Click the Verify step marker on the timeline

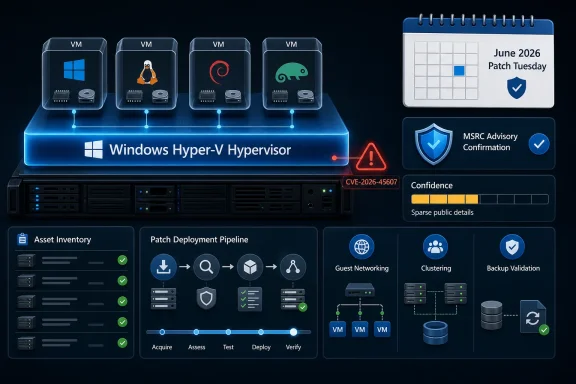pos(293,332)
